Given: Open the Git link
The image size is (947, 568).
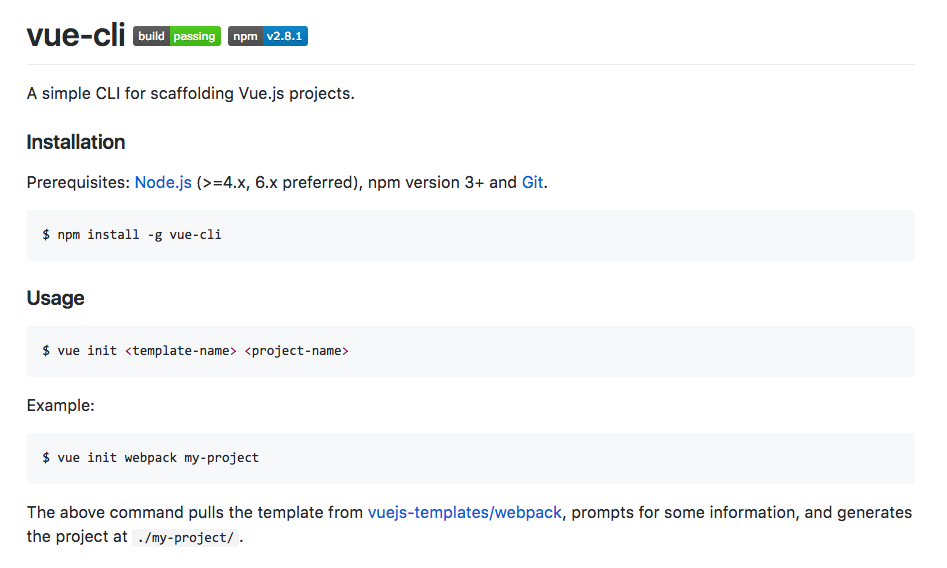Looking at the screenshot, I should [532, 182].
